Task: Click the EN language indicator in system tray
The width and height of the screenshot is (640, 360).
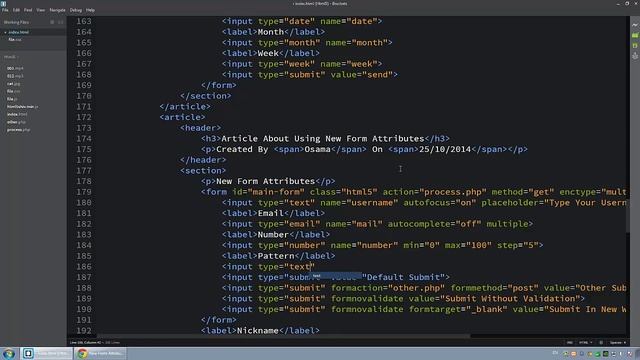Action: point(555,353)
